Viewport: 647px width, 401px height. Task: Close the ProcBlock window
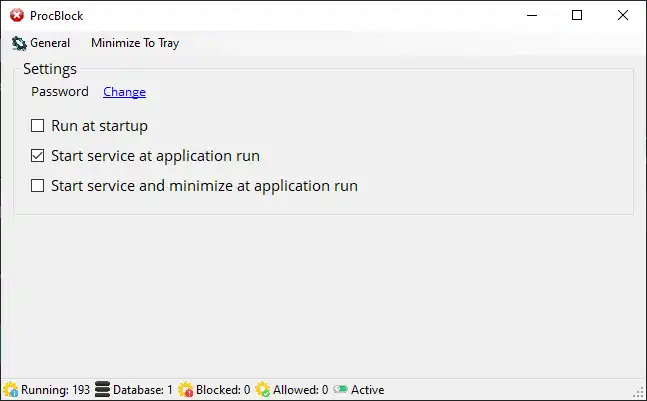point(623,15)
